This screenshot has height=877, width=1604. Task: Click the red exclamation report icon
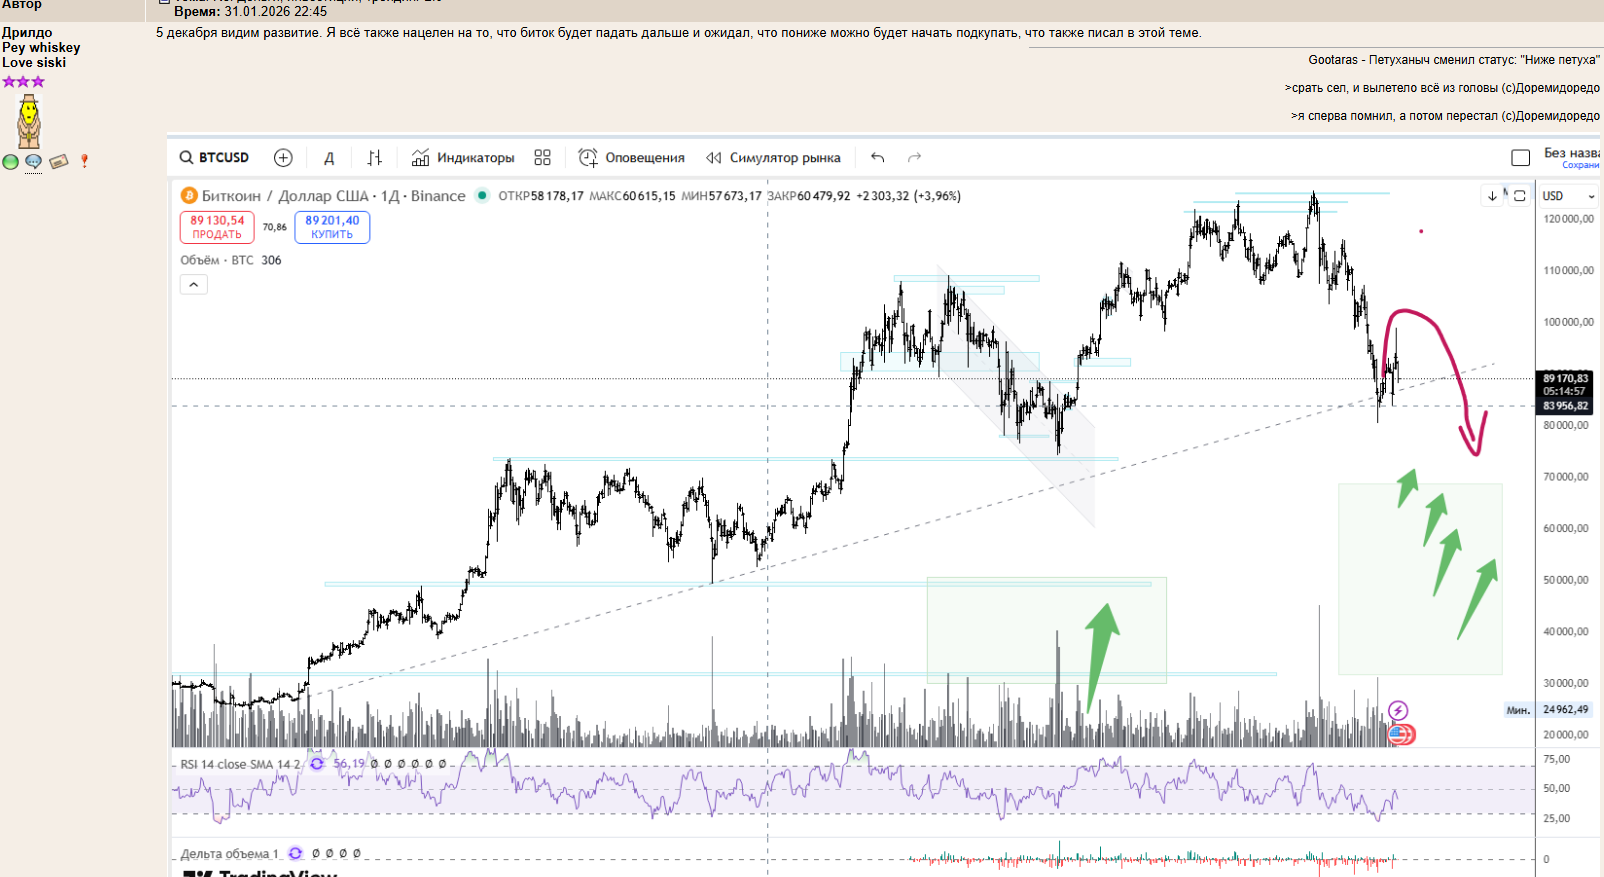[85, 161]
